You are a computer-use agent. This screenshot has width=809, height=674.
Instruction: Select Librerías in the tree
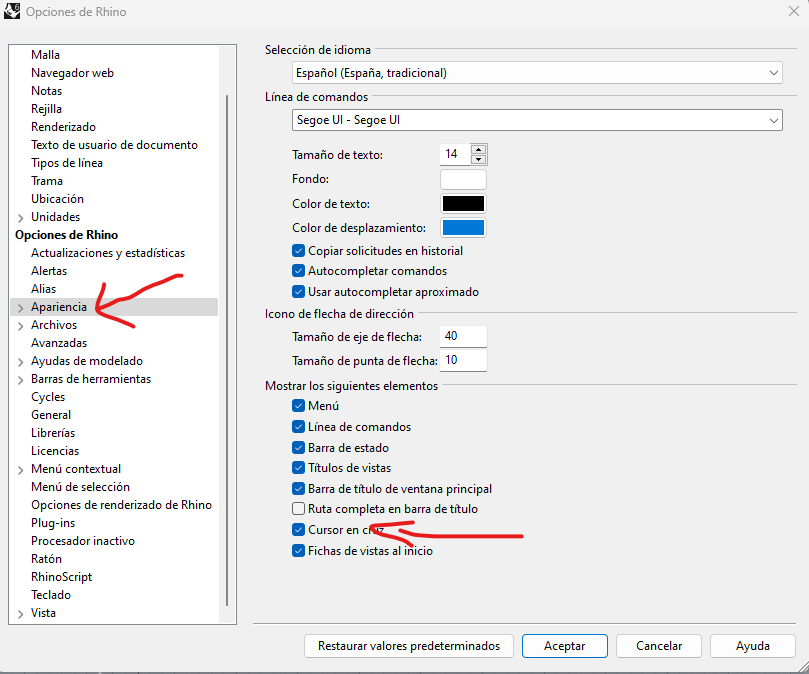pos(53,433)
